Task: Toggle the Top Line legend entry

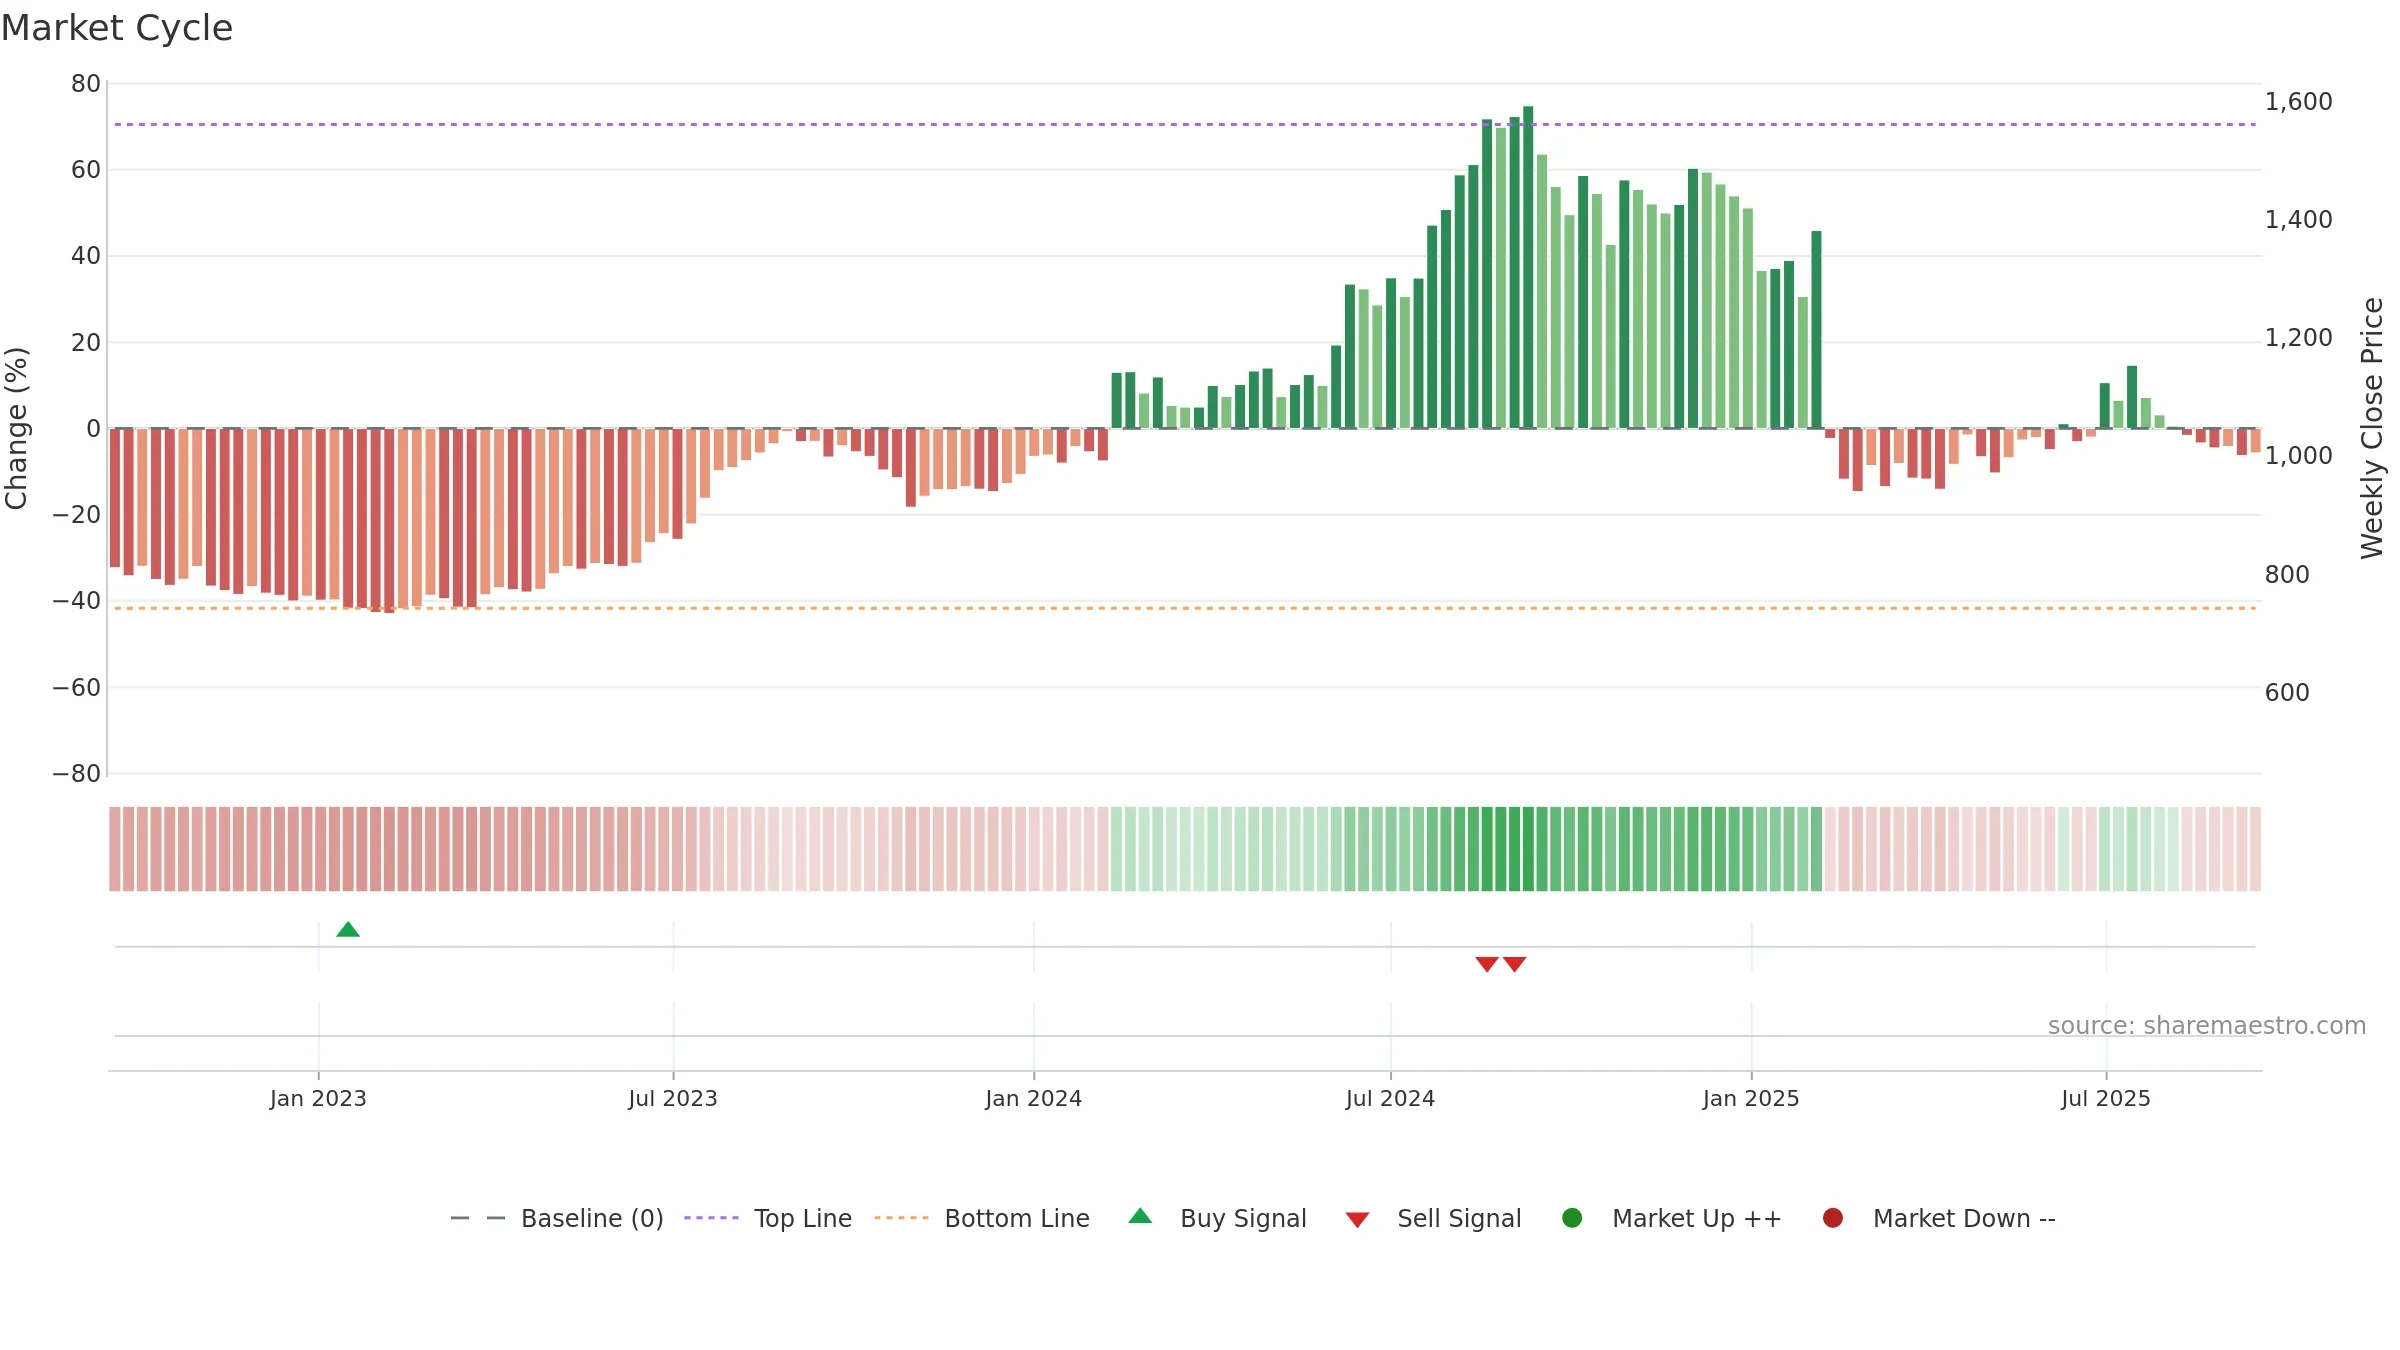Action: (768, 1219)
